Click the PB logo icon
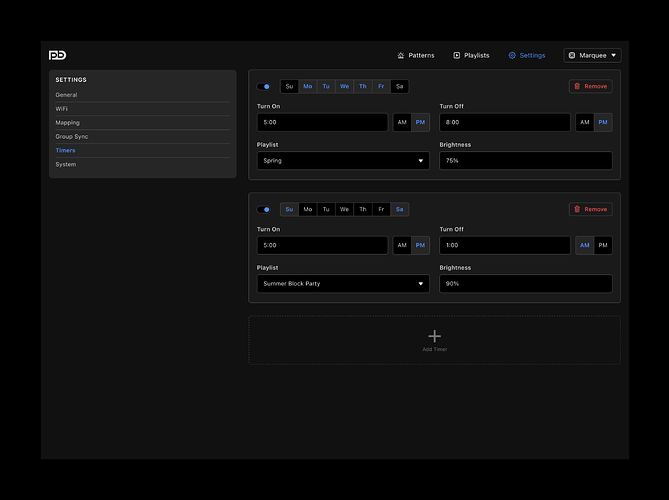This screenshot has height=500, width=669. click(58, 55)
